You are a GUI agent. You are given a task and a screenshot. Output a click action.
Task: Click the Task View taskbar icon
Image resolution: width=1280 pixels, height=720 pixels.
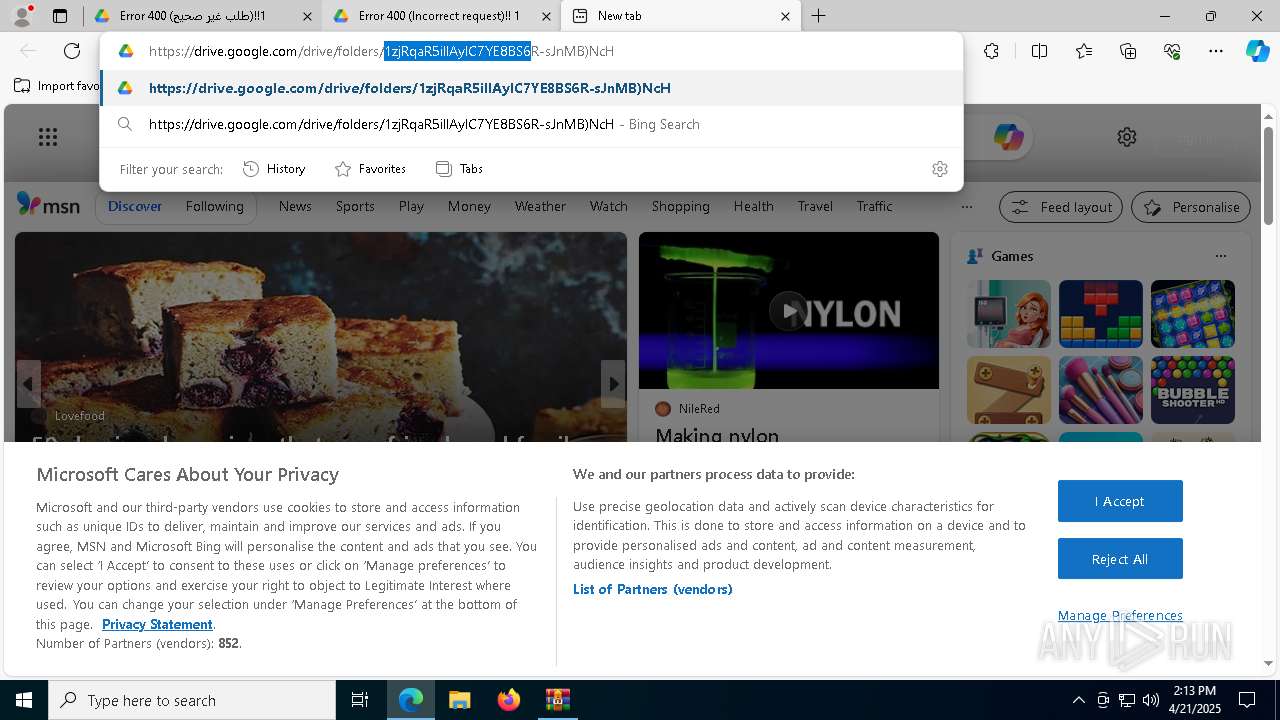click(x=360, y=700)
